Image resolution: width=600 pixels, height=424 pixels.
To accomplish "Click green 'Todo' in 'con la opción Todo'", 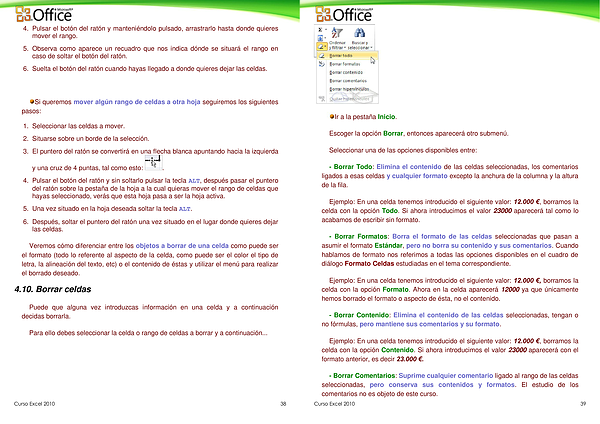I will (x=390, y=211).
